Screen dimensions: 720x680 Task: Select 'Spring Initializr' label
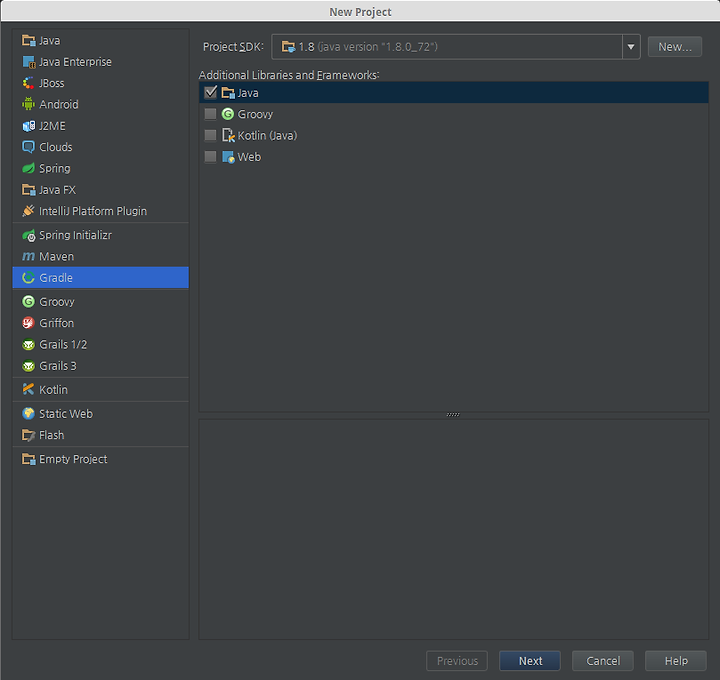click(x=75, y=235)
